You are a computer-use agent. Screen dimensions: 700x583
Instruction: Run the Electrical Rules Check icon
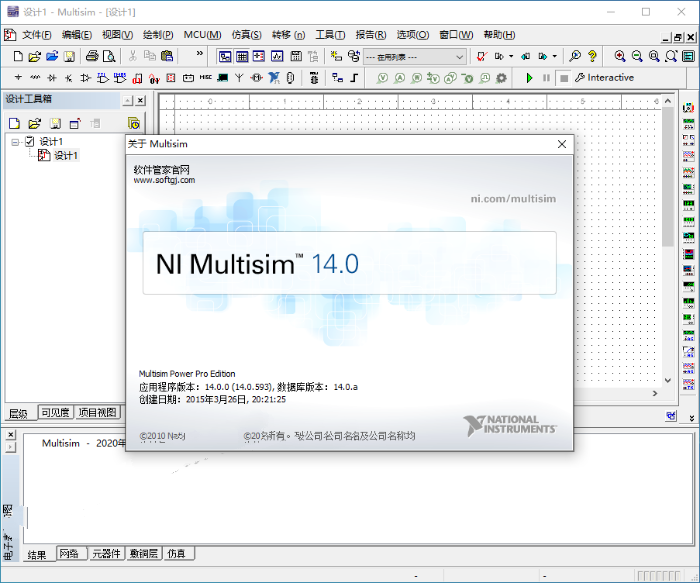pyautogui.click(x=481, y=56)
